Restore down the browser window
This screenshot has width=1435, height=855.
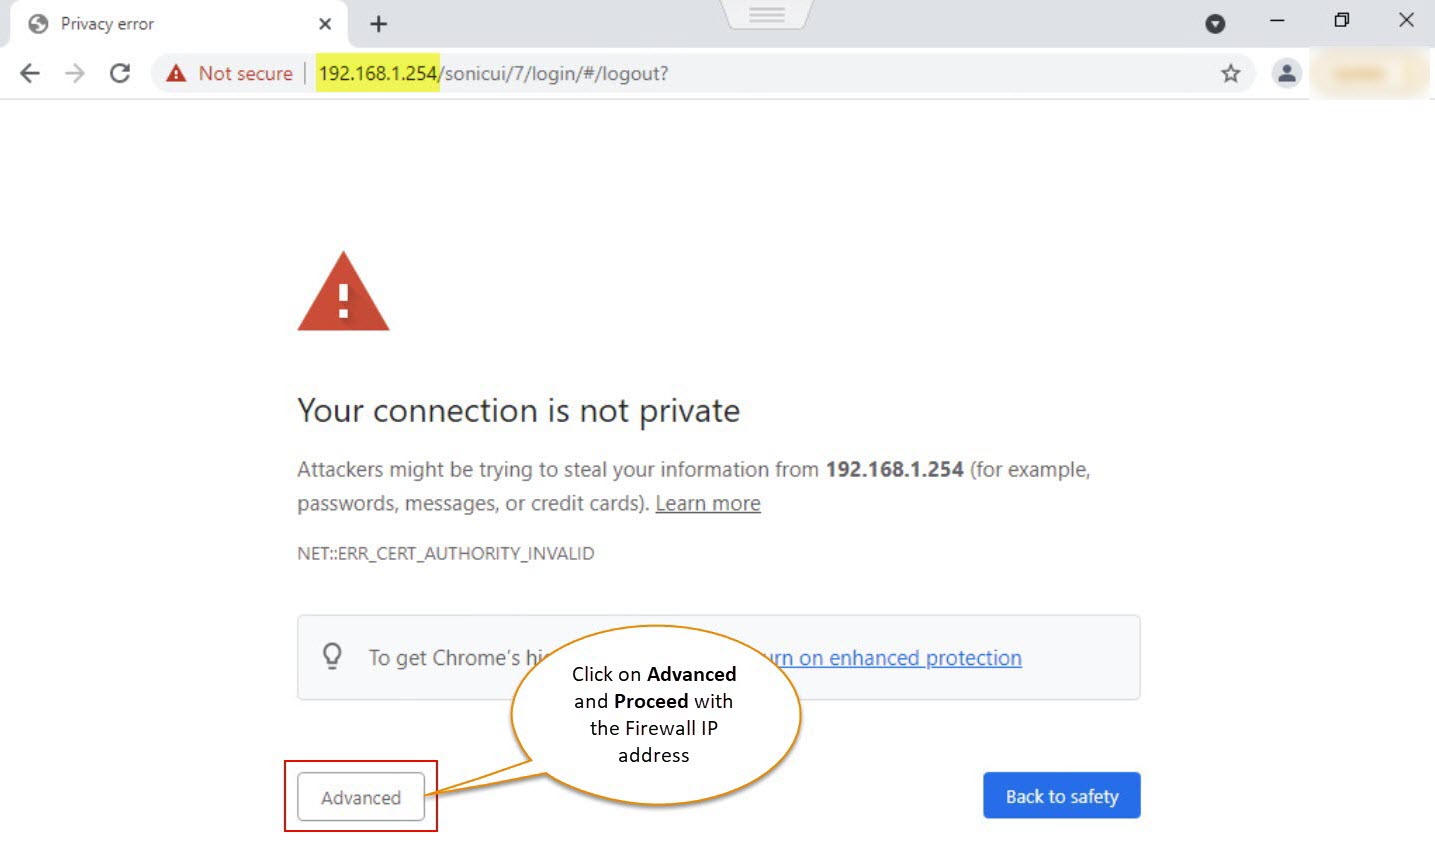pos(1341,21)
